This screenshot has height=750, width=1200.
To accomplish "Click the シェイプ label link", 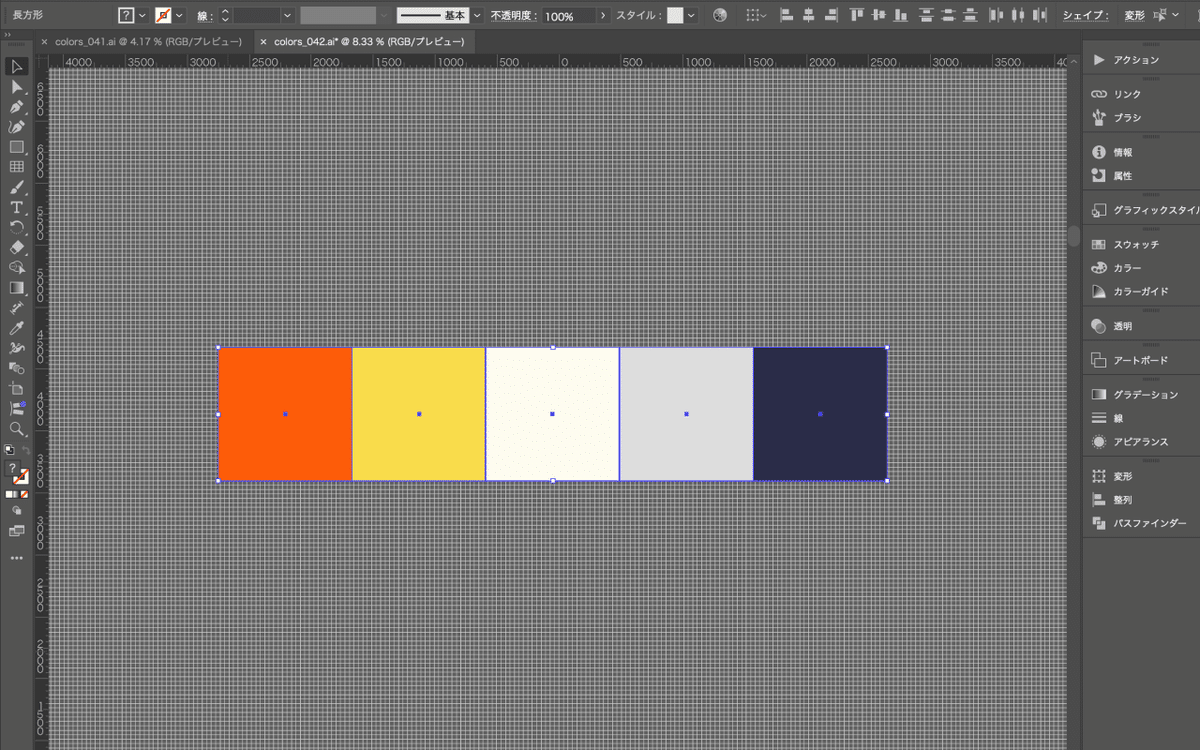I will (1085, 16).
